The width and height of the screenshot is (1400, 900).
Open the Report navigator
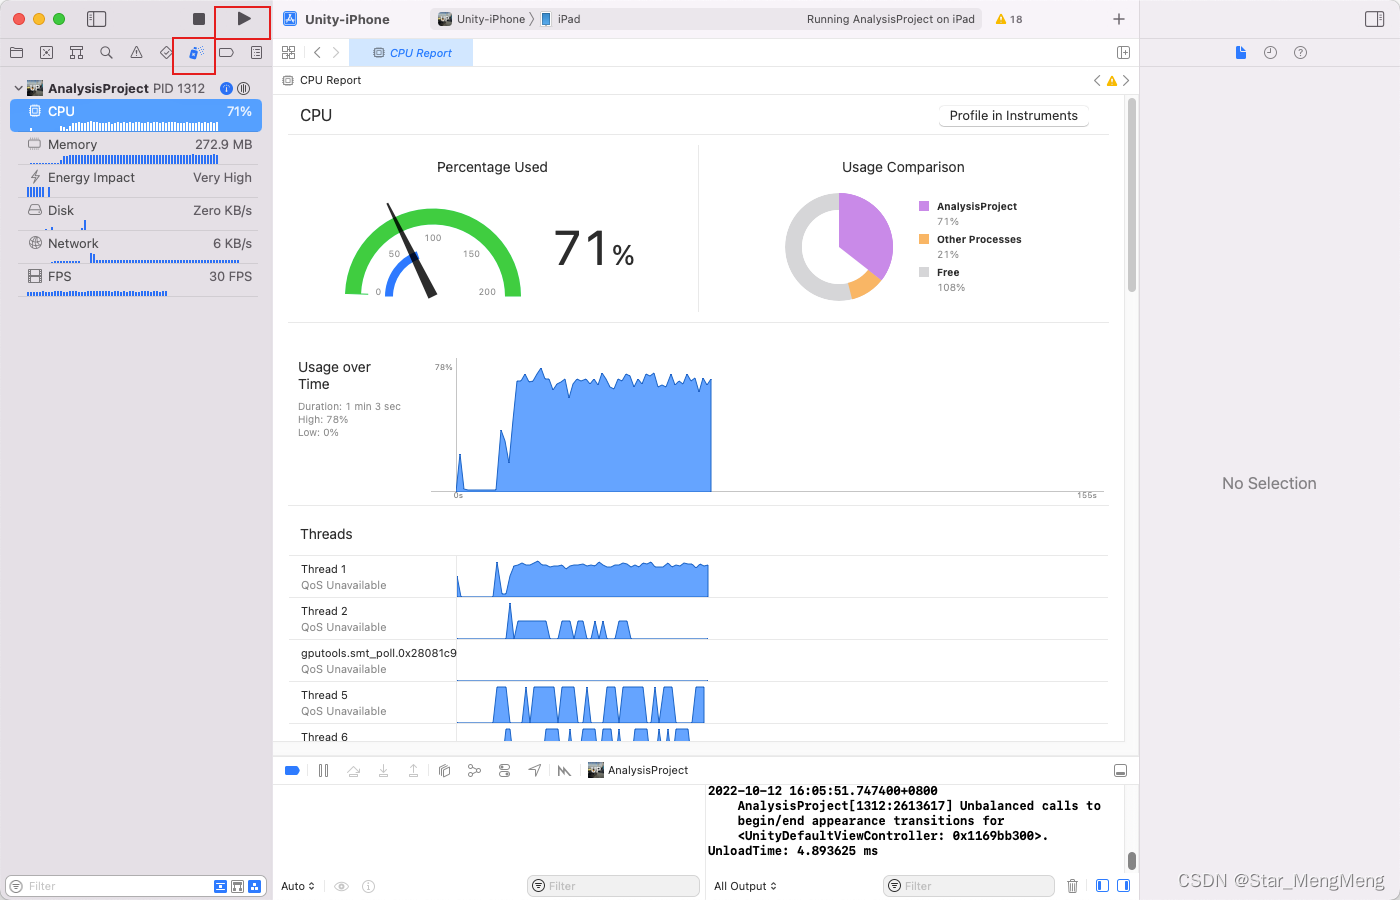tap(257, 53)
